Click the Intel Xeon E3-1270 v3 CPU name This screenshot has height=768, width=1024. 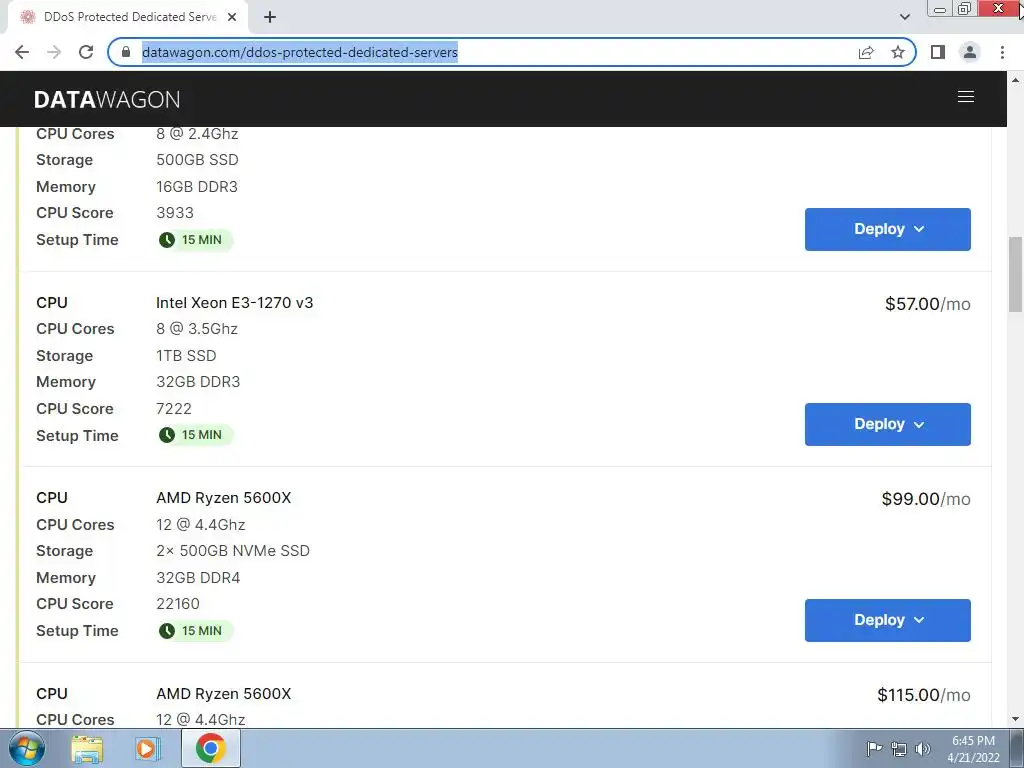(234, 302)
